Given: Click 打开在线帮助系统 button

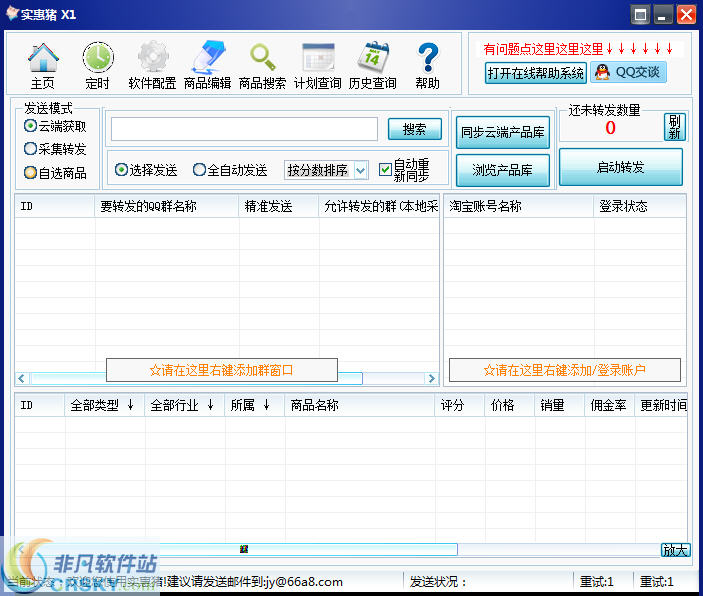Looking at the screenshot, I should point(536,73).
